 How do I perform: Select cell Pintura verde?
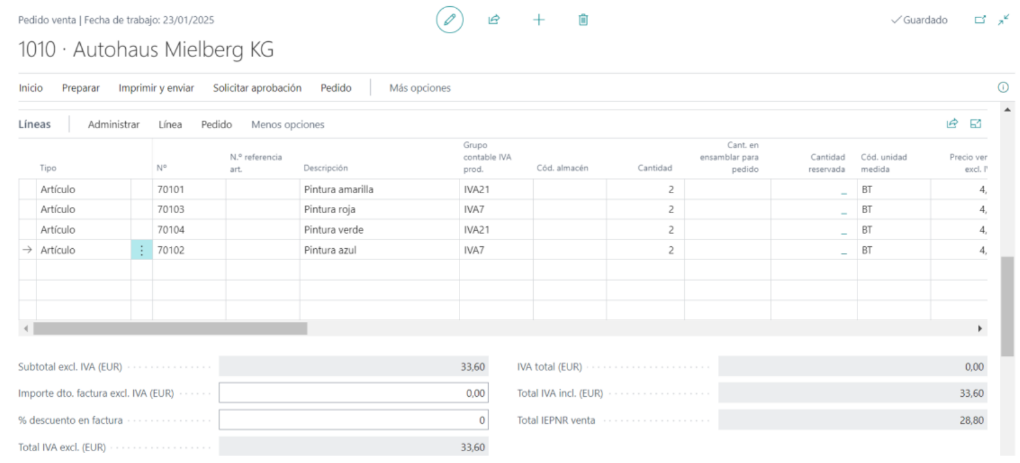point(379,230)
